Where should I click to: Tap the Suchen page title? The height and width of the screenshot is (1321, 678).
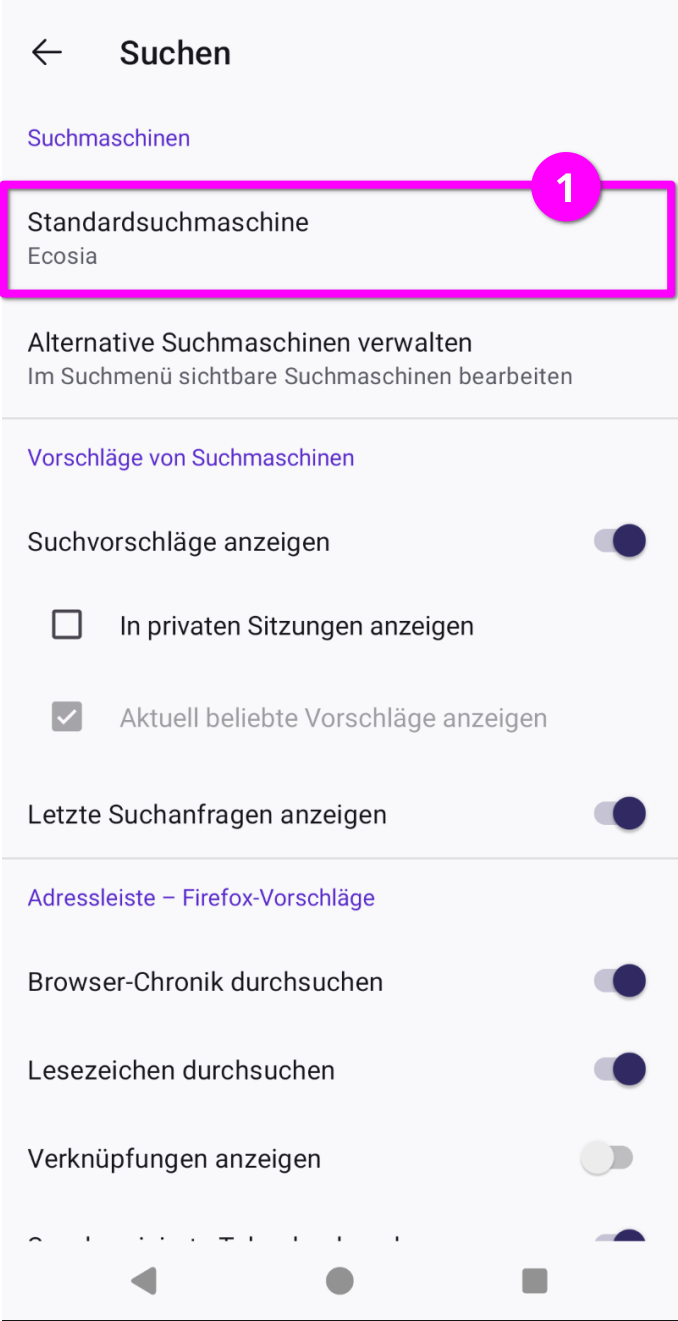point(175,53)
